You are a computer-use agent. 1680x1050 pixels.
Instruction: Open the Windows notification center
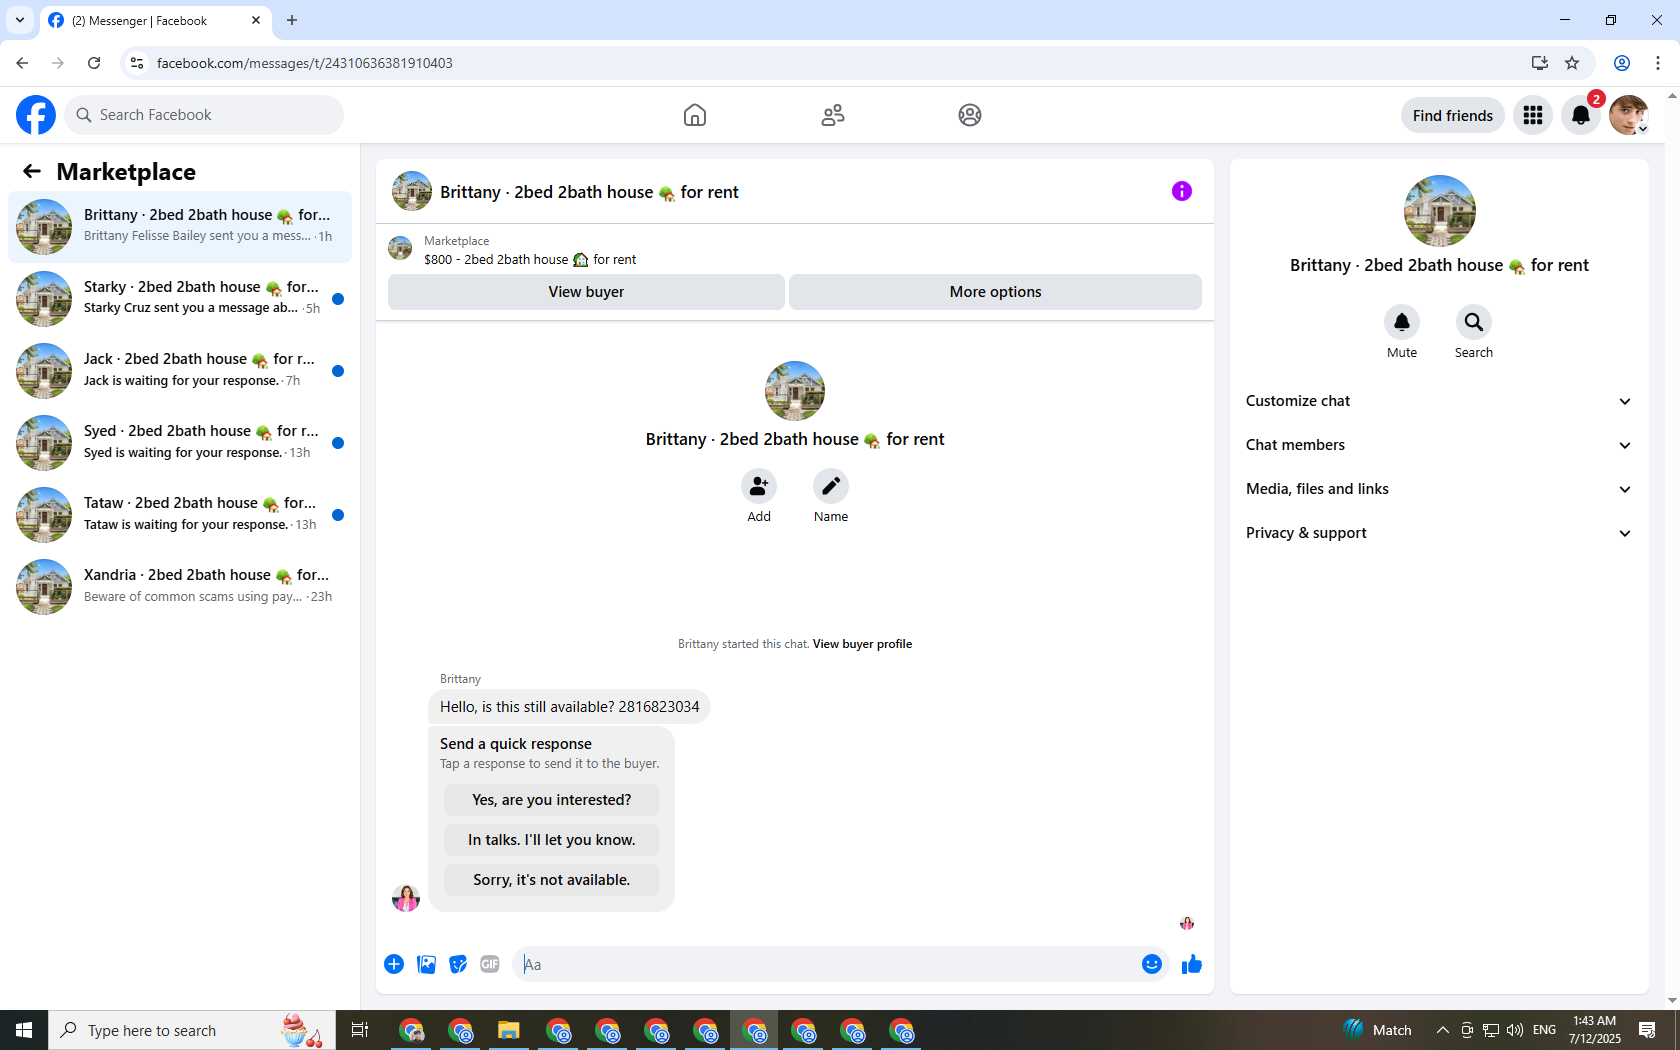coord(1647,1030)
